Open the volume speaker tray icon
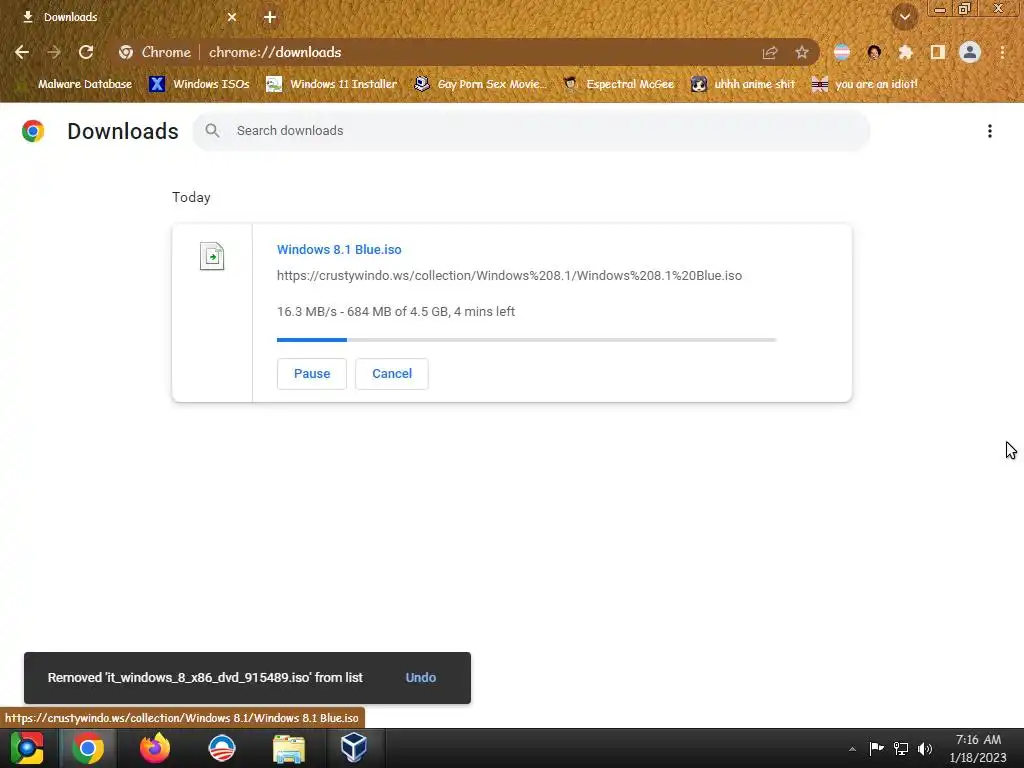 point(925,748)
